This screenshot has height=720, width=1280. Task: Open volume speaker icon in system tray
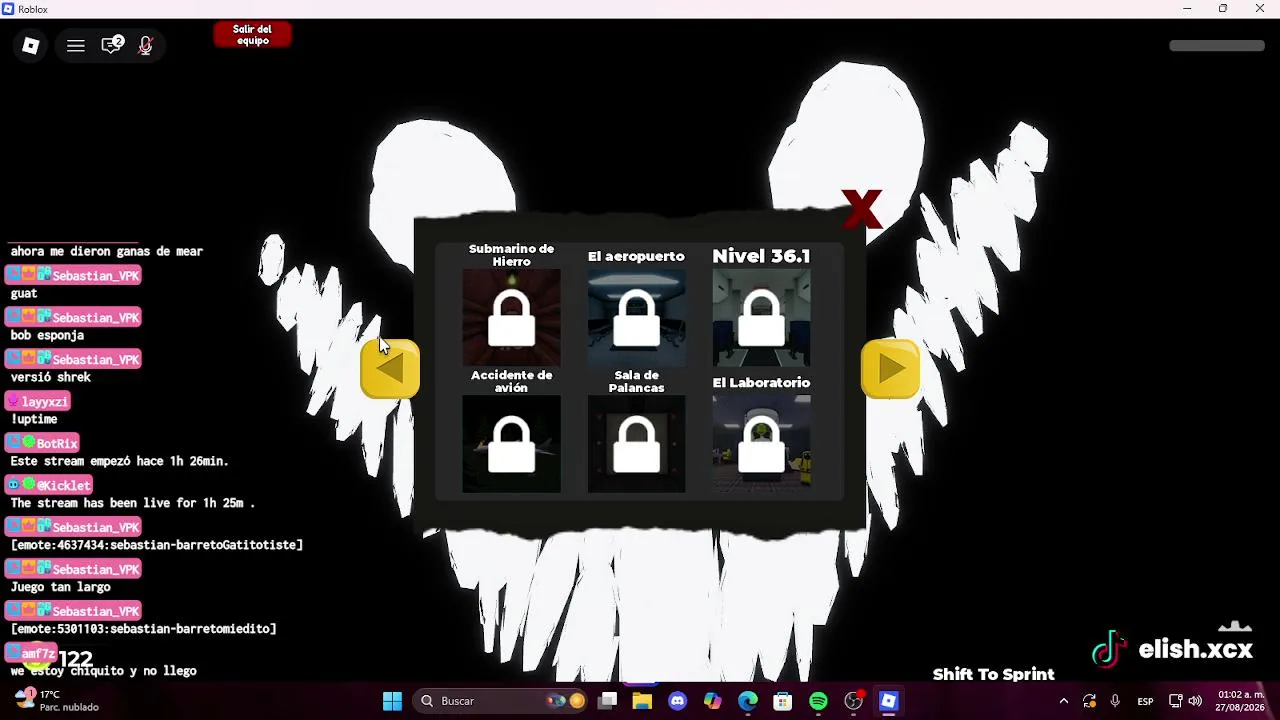click(1195, 701)
